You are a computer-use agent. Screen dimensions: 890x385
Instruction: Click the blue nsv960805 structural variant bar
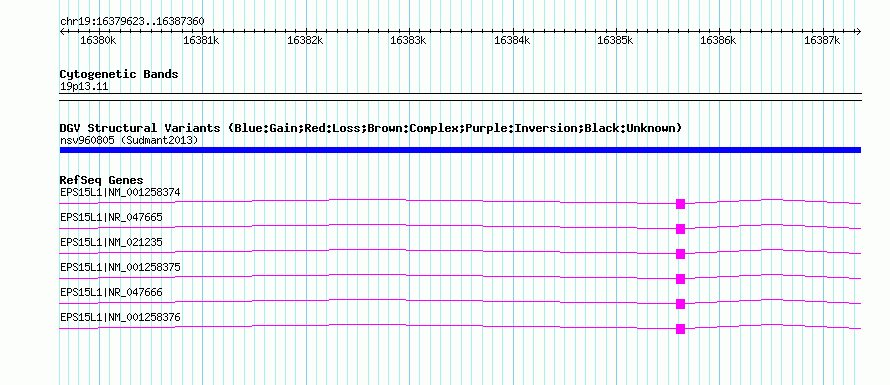click(460, 150)
